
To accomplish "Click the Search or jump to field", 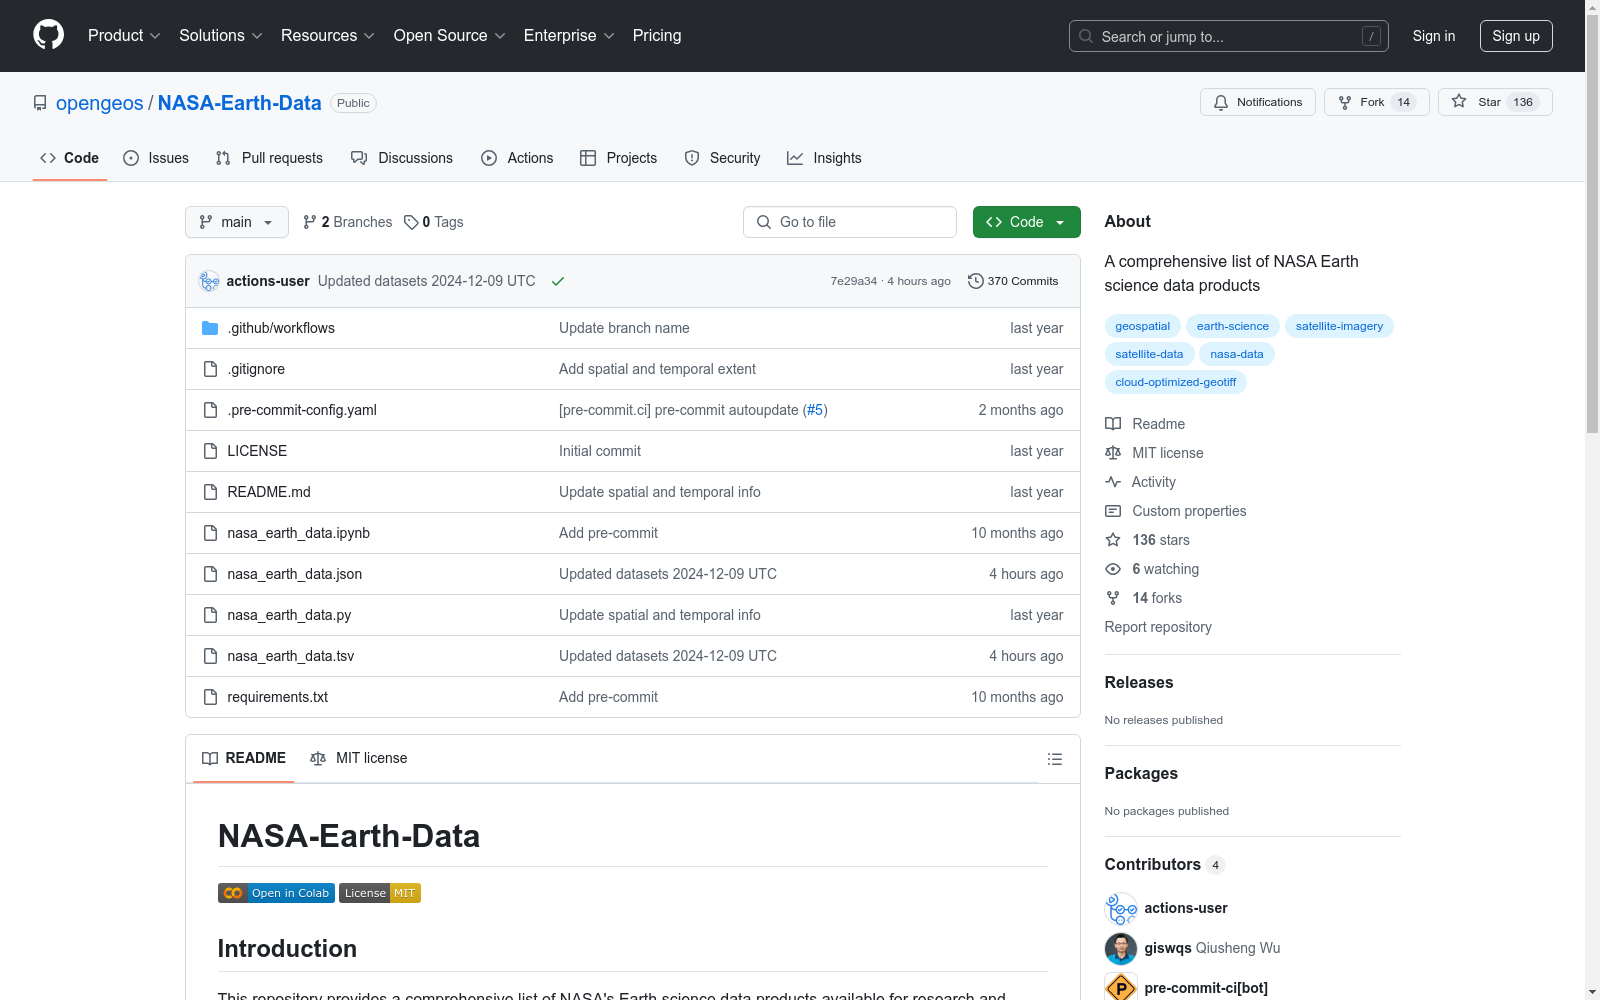I will coord(1229,36).
